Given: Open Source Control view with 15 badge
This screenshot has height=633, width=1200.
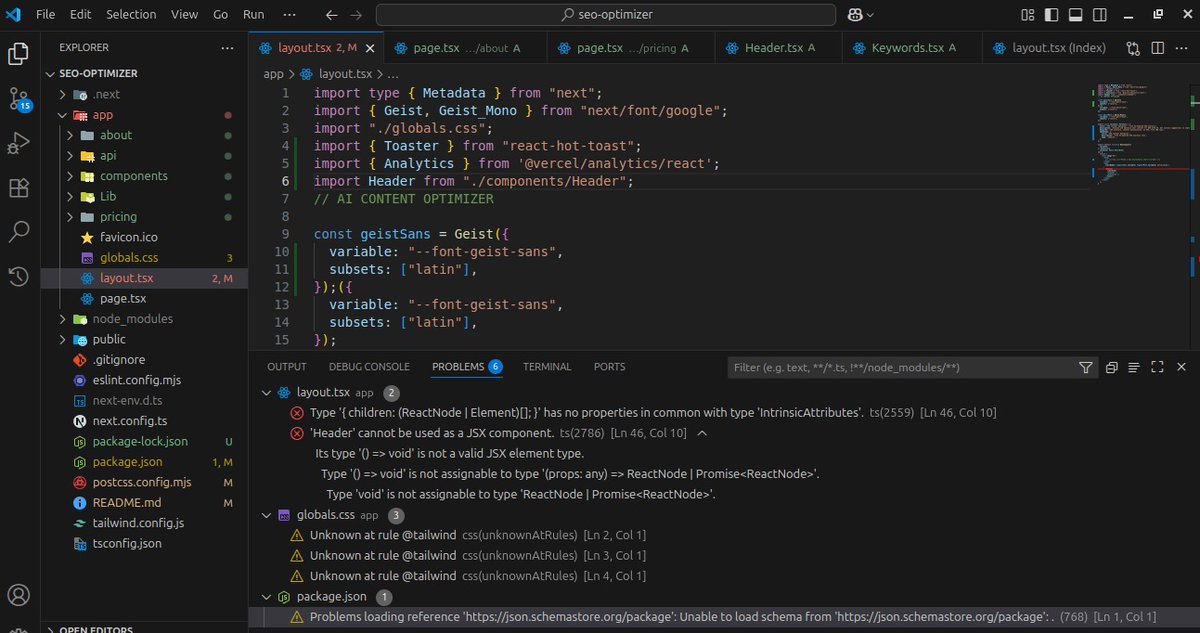Looking at the screenshot, I should click(x=18, y=98).
